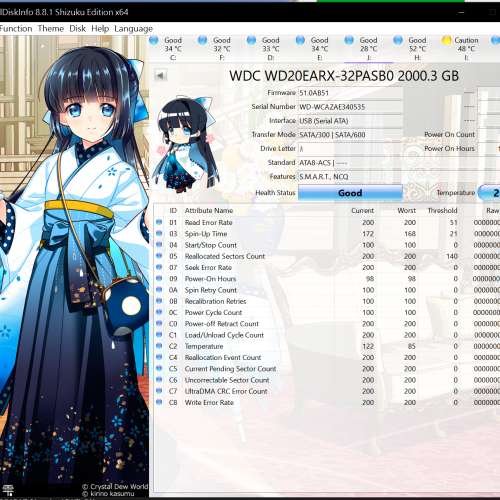Viewport: 500px width, 500px height.
Task: Click the Drive Letter field
Action: 350,149
